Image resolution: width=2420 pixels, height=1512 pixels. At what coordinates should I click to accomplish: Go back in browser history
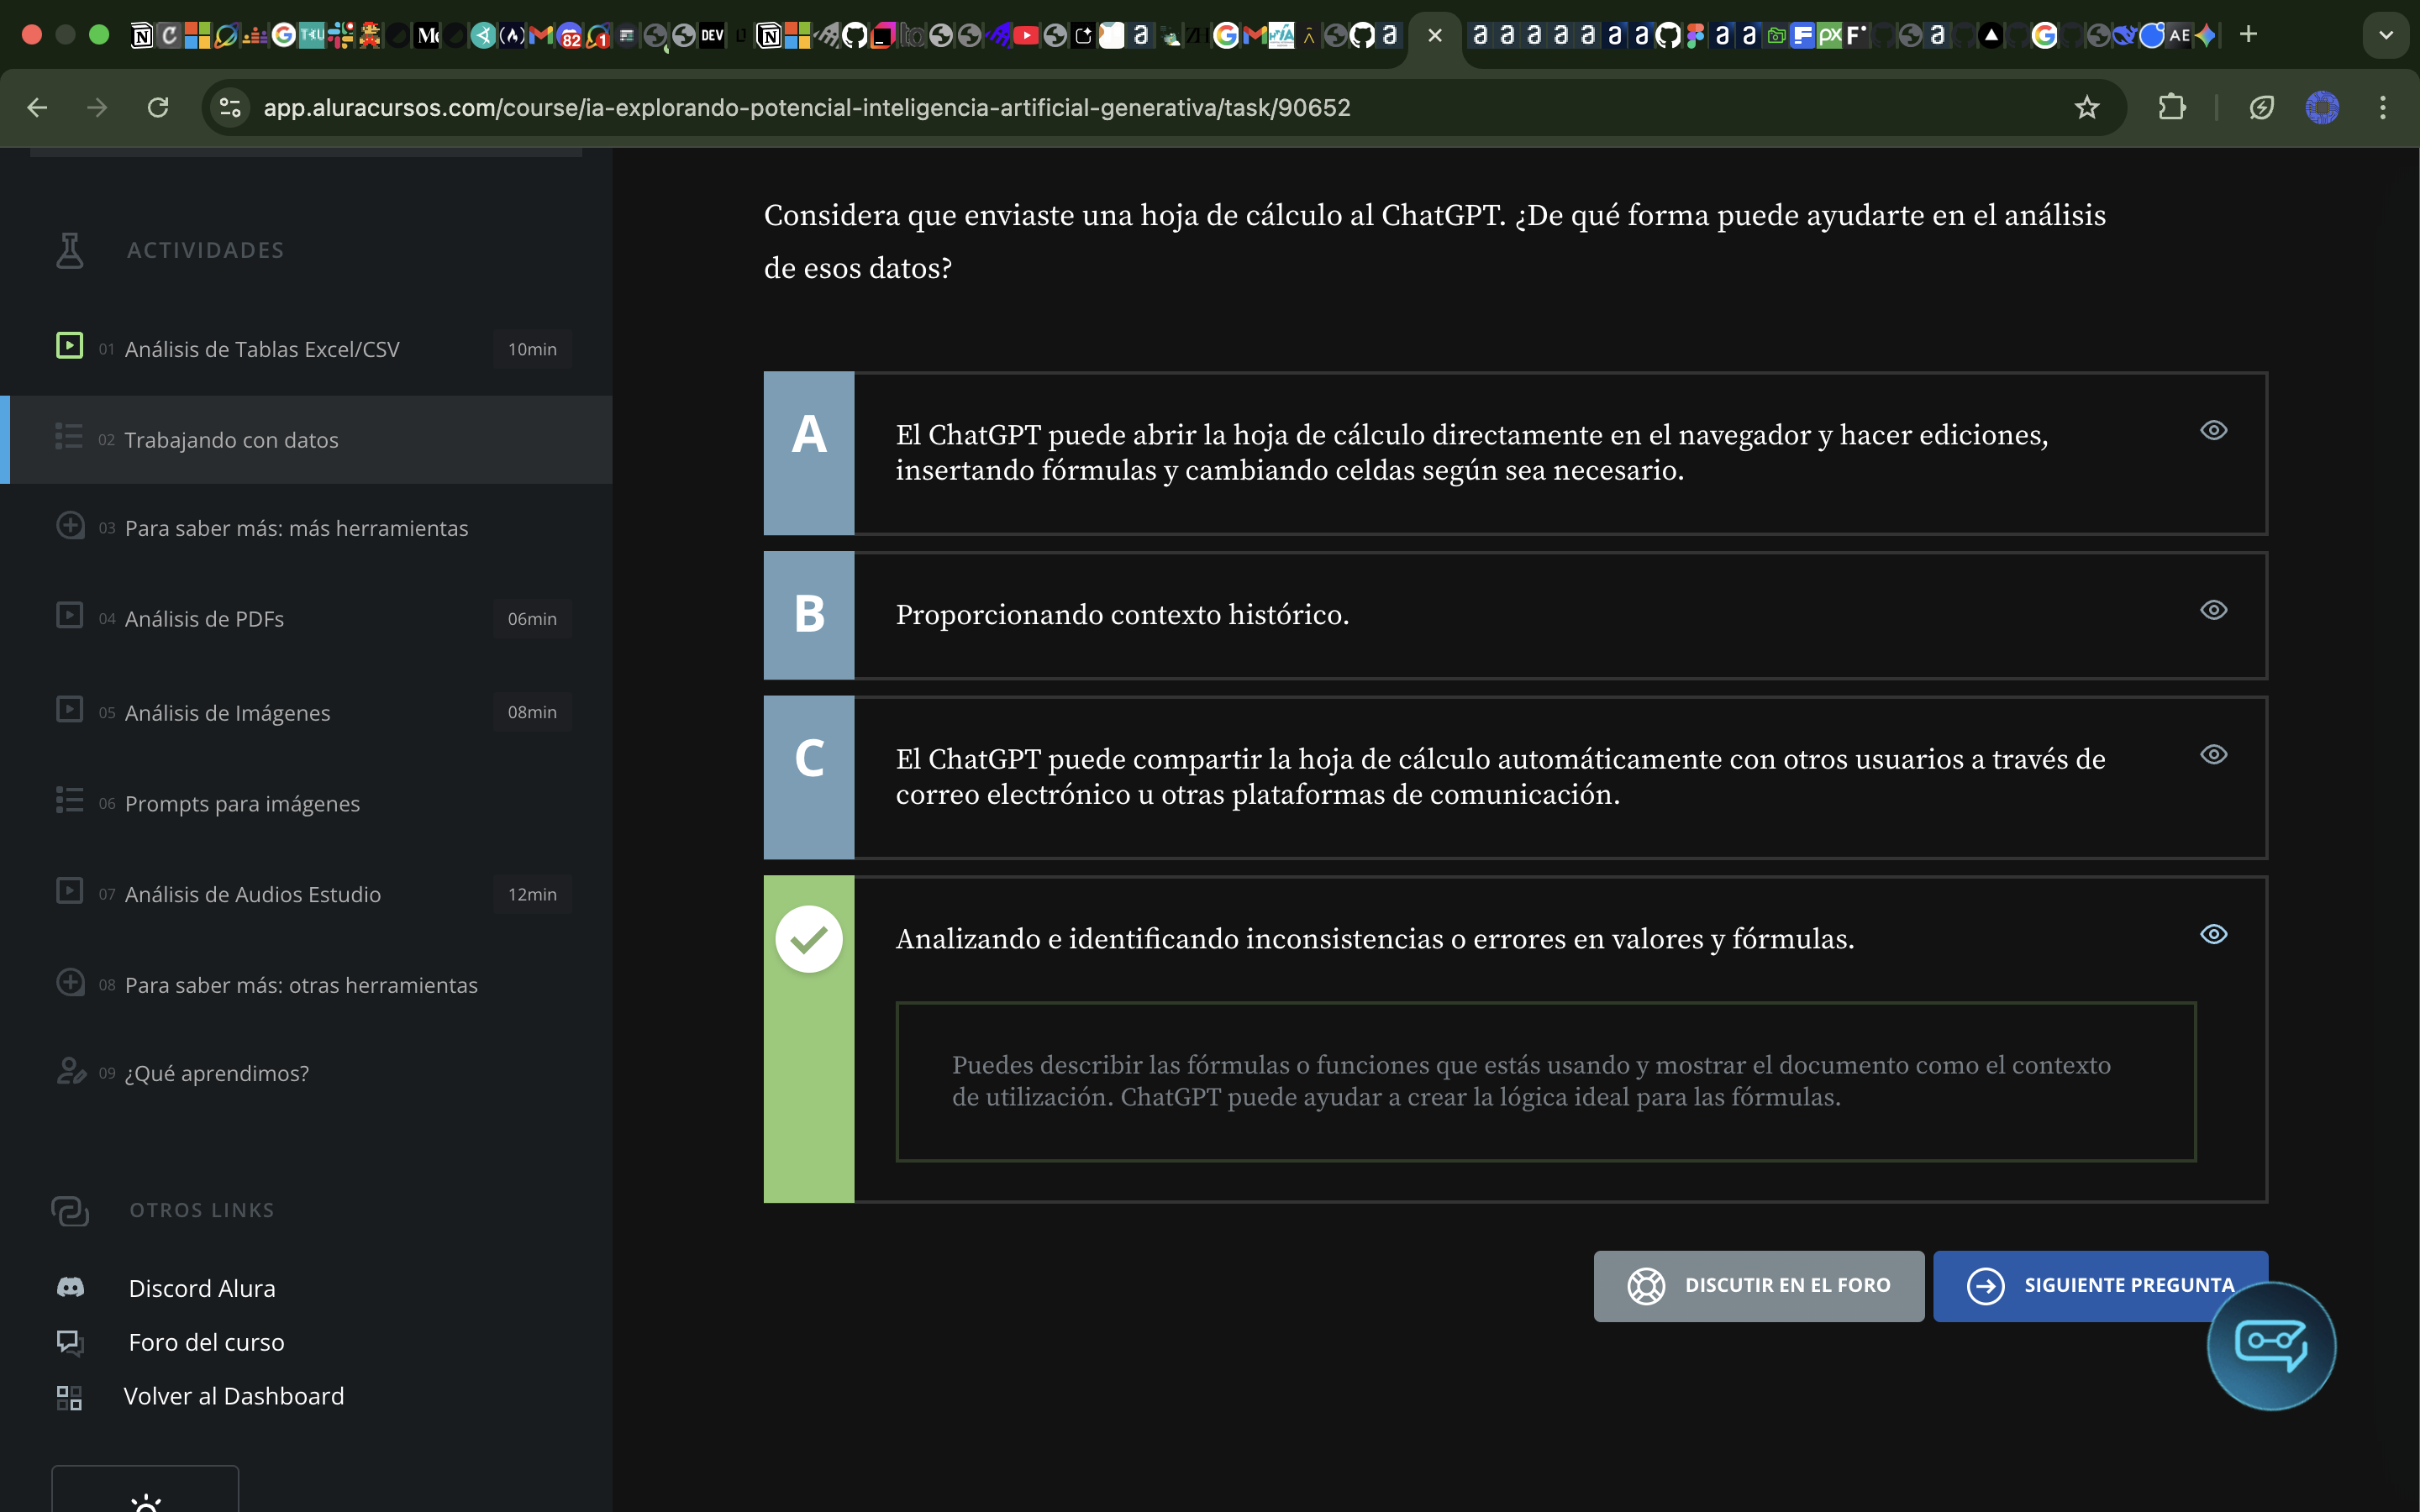[x=37, y=107]
